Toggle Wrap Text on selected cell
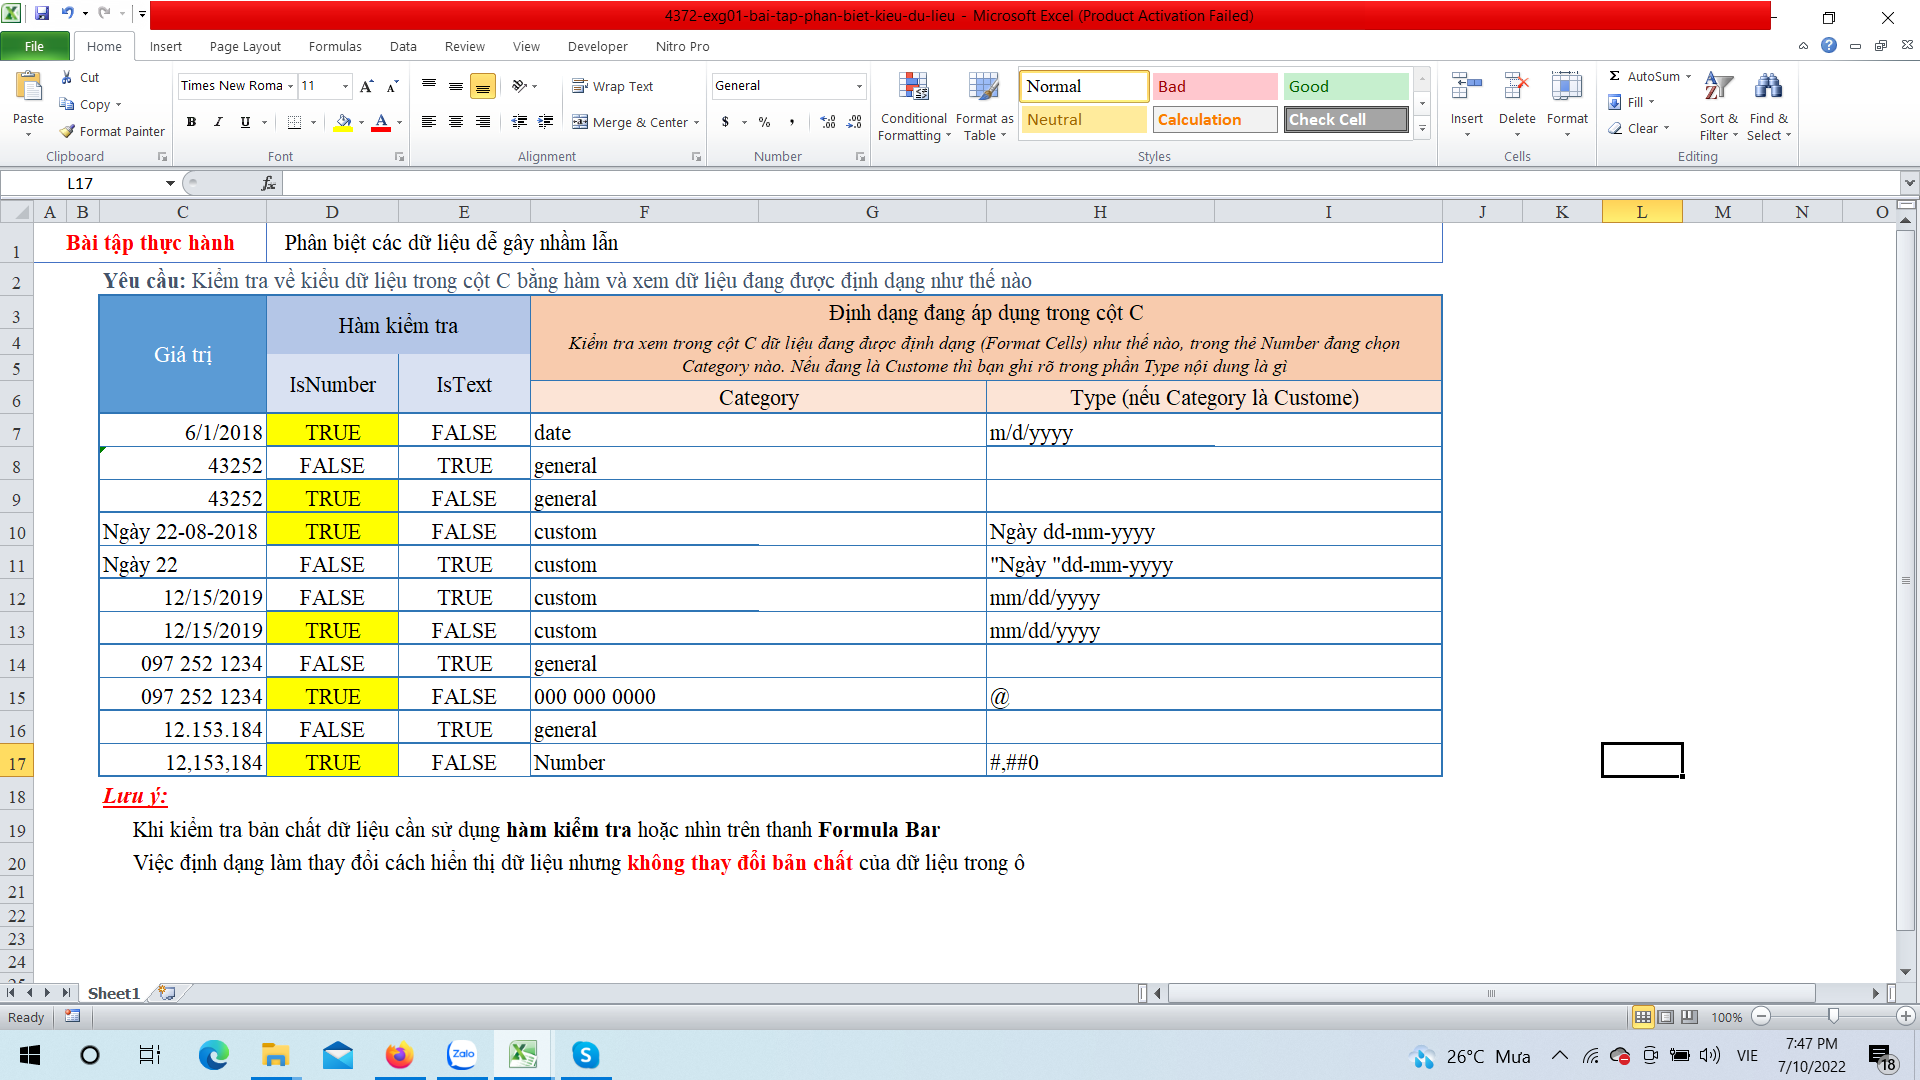Screen dimensions: 1920x1080 (x=612, y=86)
